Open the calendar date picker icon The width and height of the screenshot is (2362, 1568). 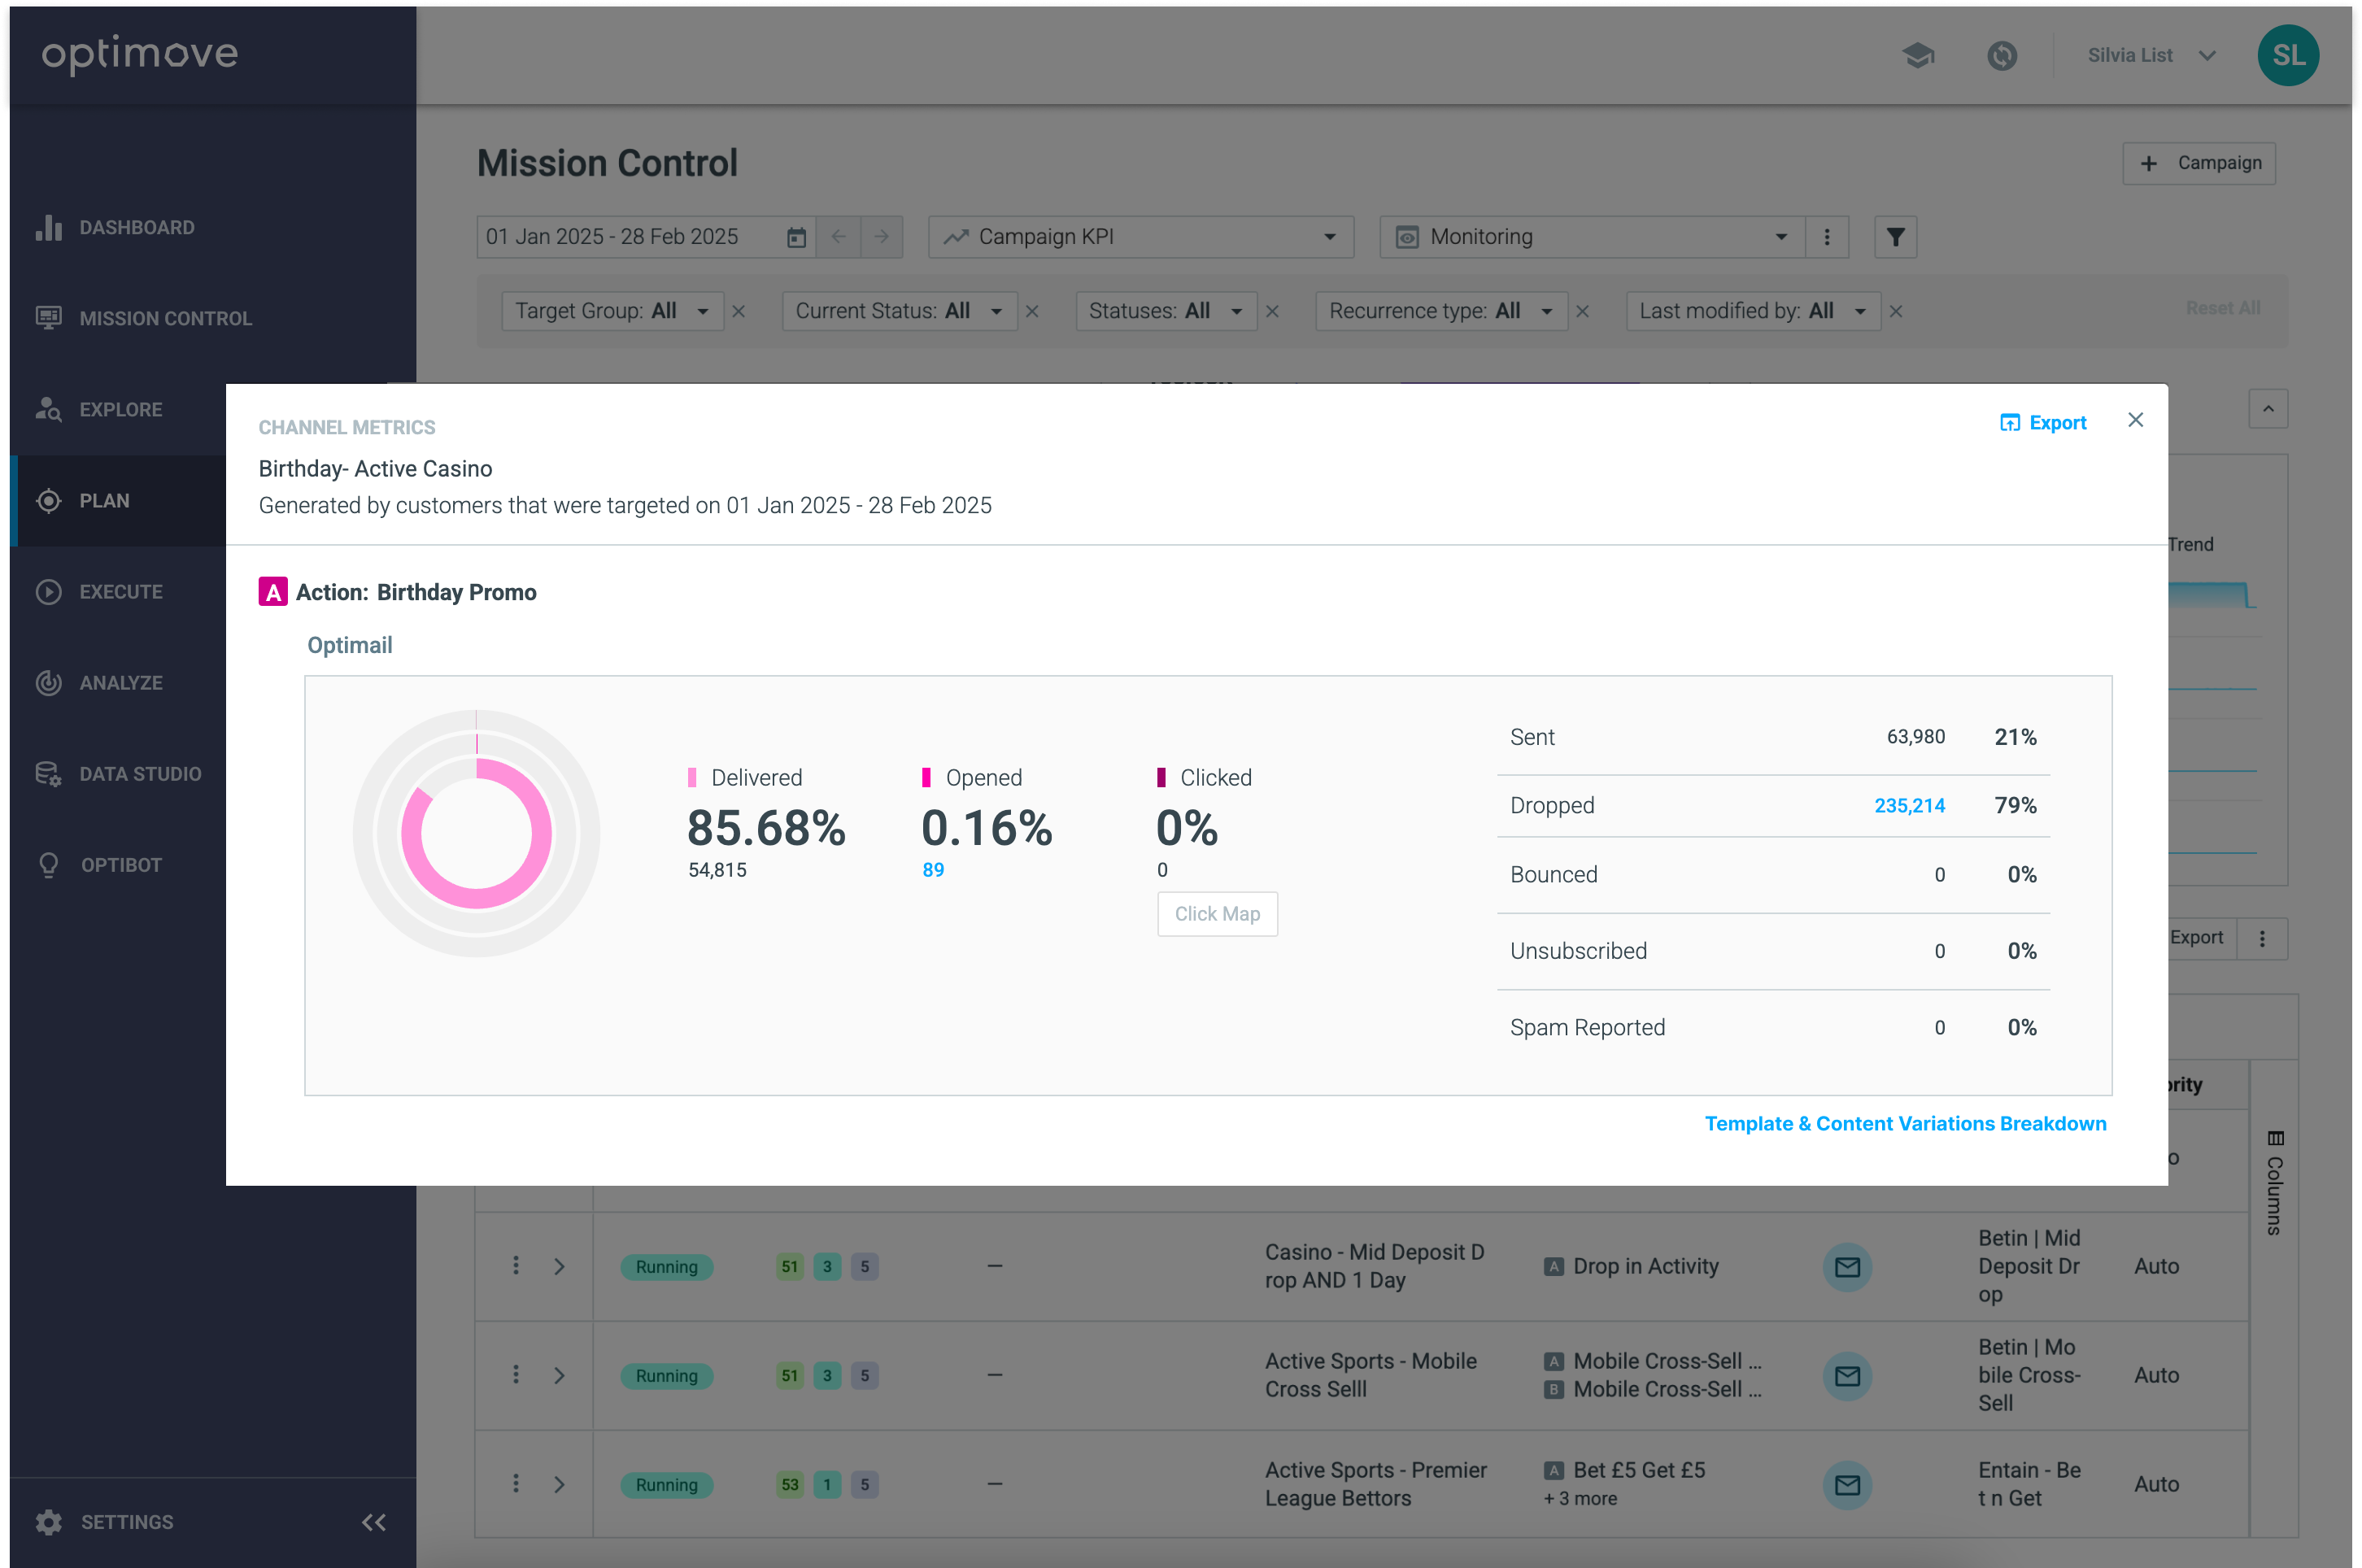796,237
